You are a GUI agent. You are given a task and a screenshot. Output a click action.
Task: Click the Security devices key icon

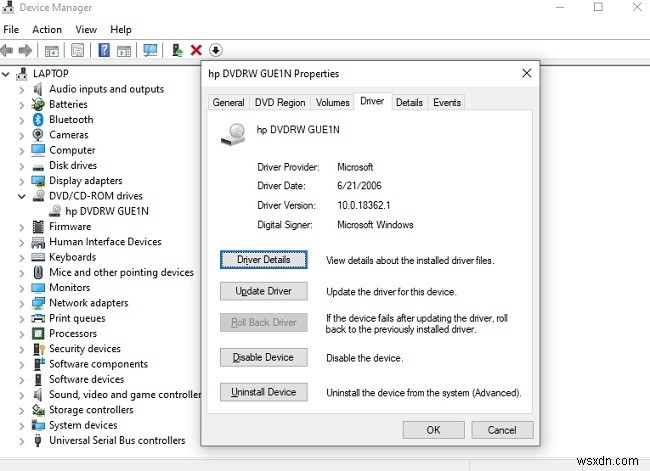click(39, 349)
